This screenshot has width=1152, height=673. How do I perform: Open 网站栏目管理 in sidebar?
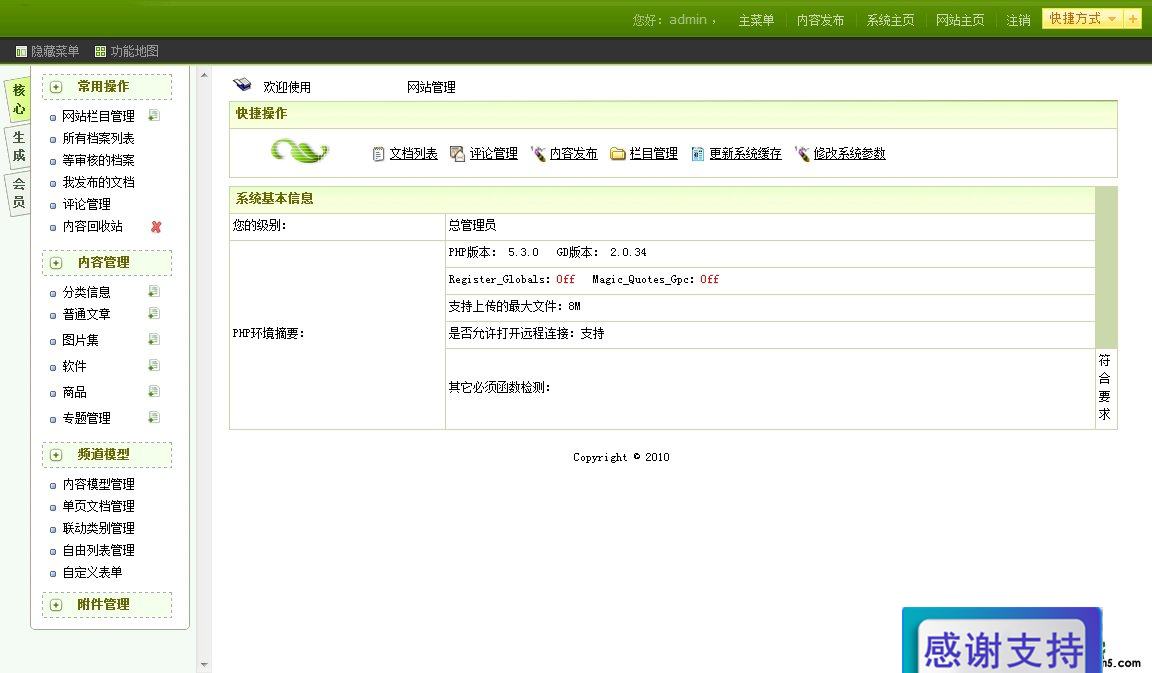(x=98, y=116)
